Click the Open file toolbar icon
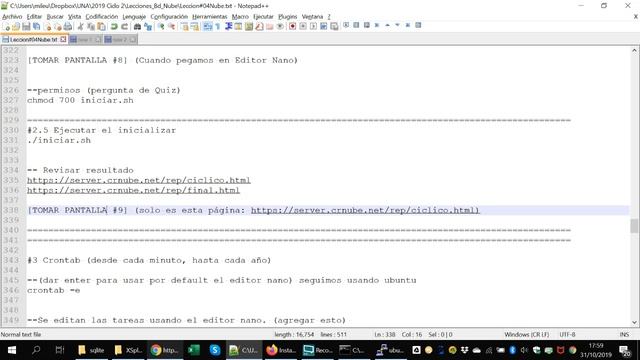 16,27
